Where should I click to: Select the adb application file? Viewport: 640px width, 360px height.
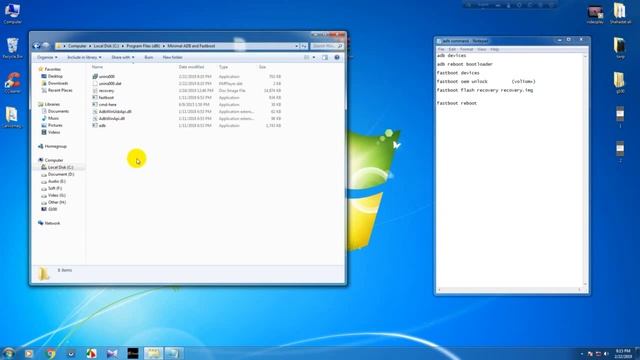pos(99,125)
